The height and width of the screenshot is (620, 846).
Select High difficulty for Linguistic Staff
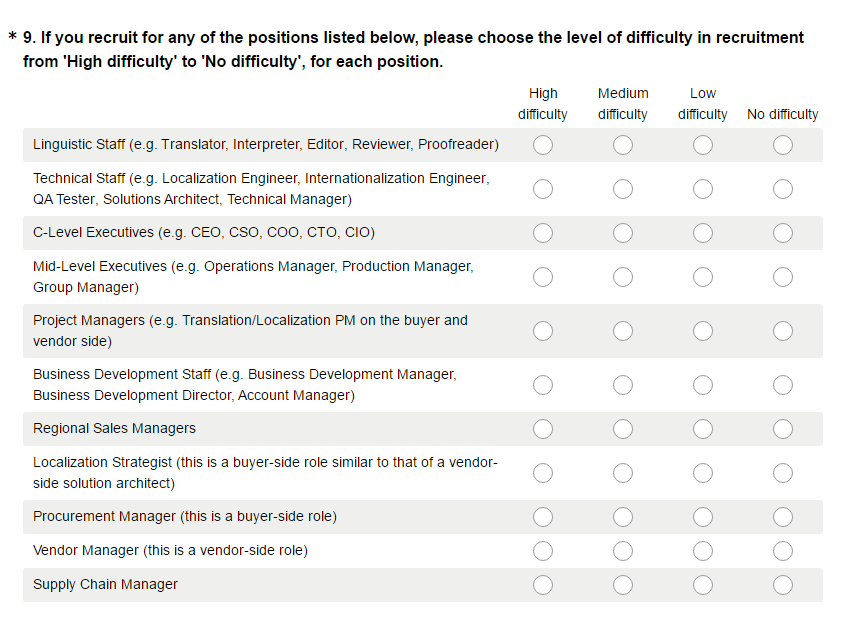(x=543, y=145)
